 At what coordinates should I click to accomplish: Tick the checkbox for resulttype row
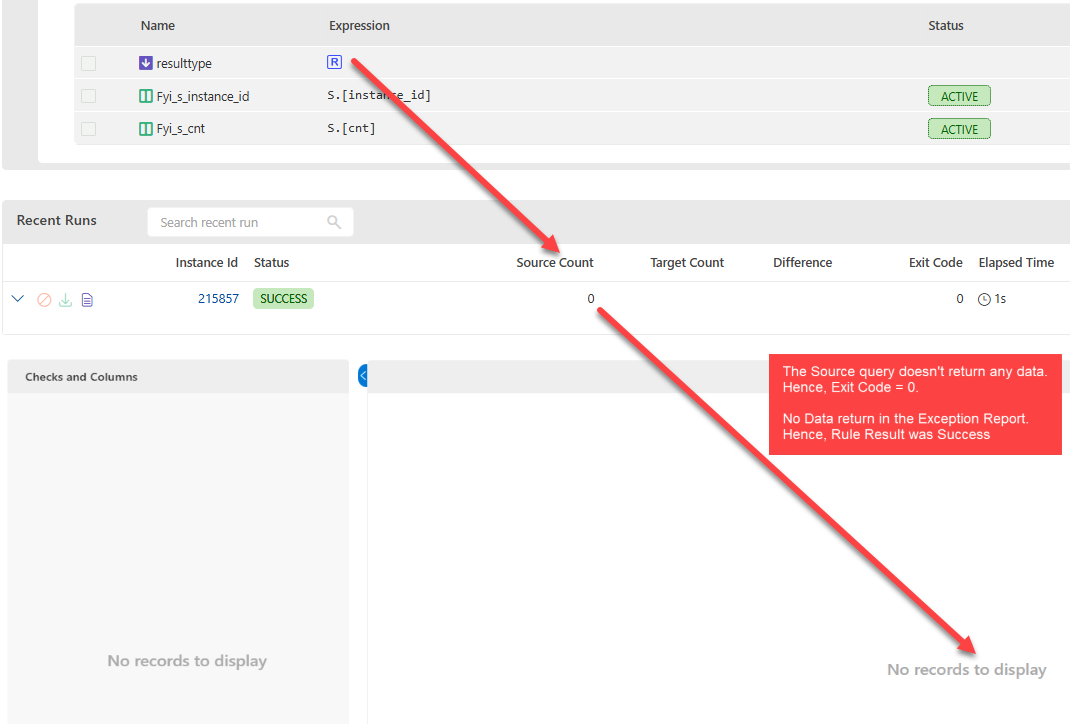click(x=89, y=63)
